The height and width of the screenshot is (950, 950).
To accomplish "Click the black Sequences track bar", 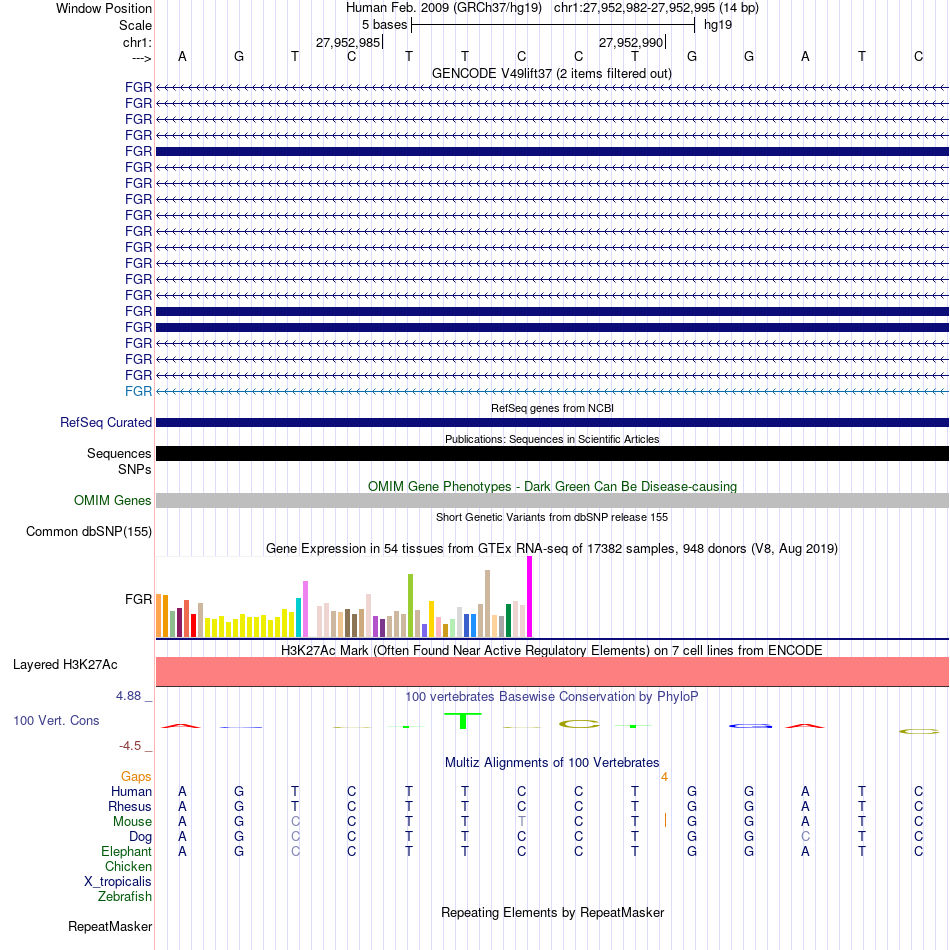I will coord(552,453).
